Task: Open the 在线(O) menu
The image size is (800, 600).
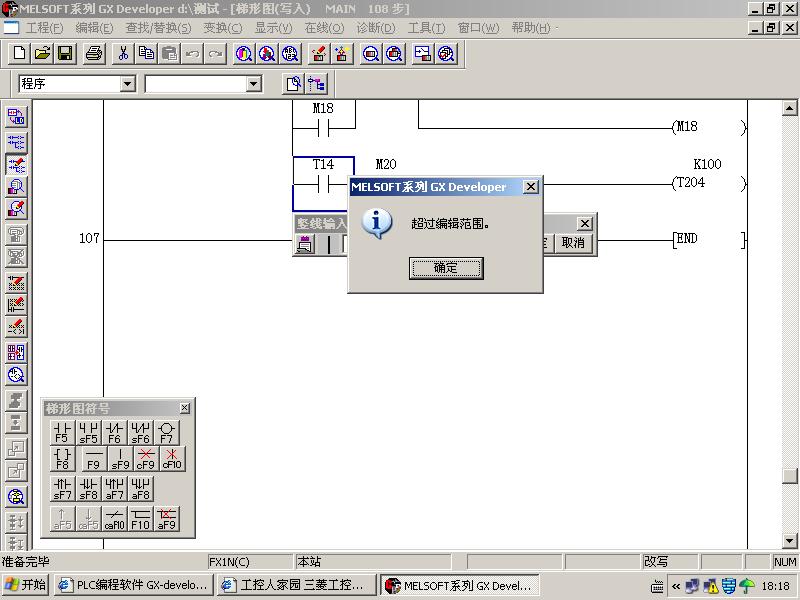Action: coord(323,28)
